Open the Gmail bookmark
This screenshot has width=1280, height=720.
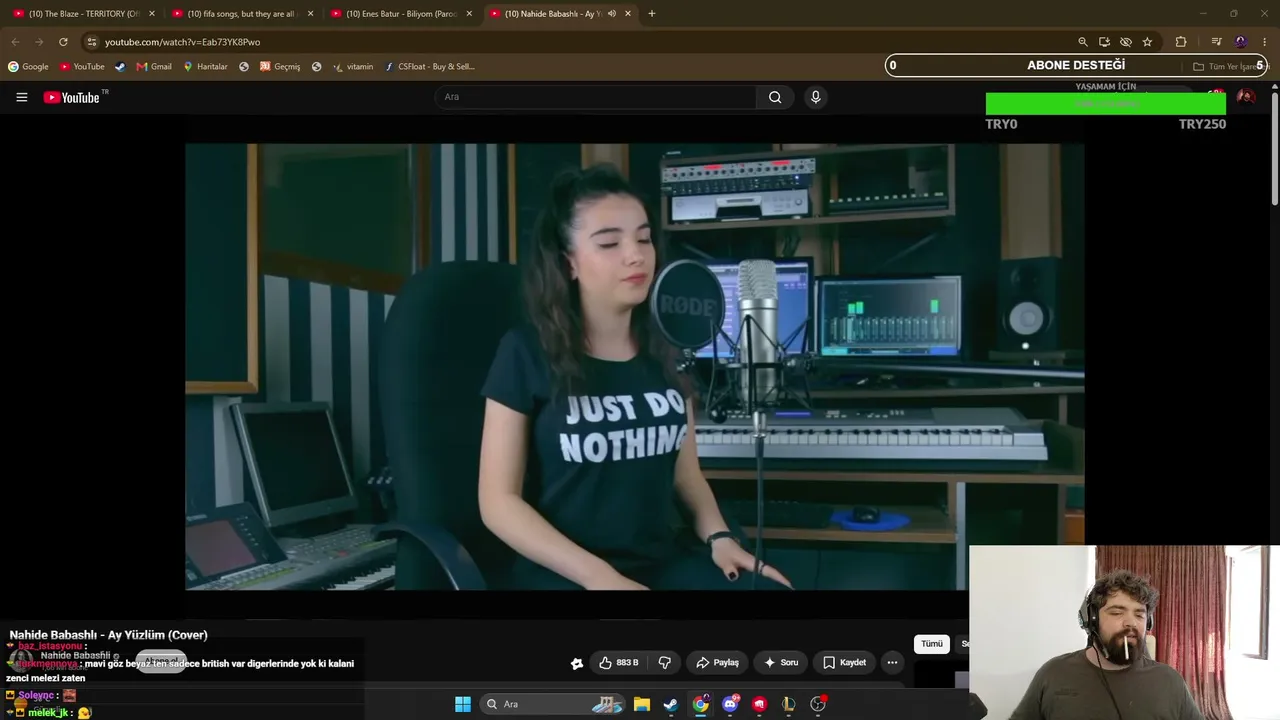coord(154,67)
